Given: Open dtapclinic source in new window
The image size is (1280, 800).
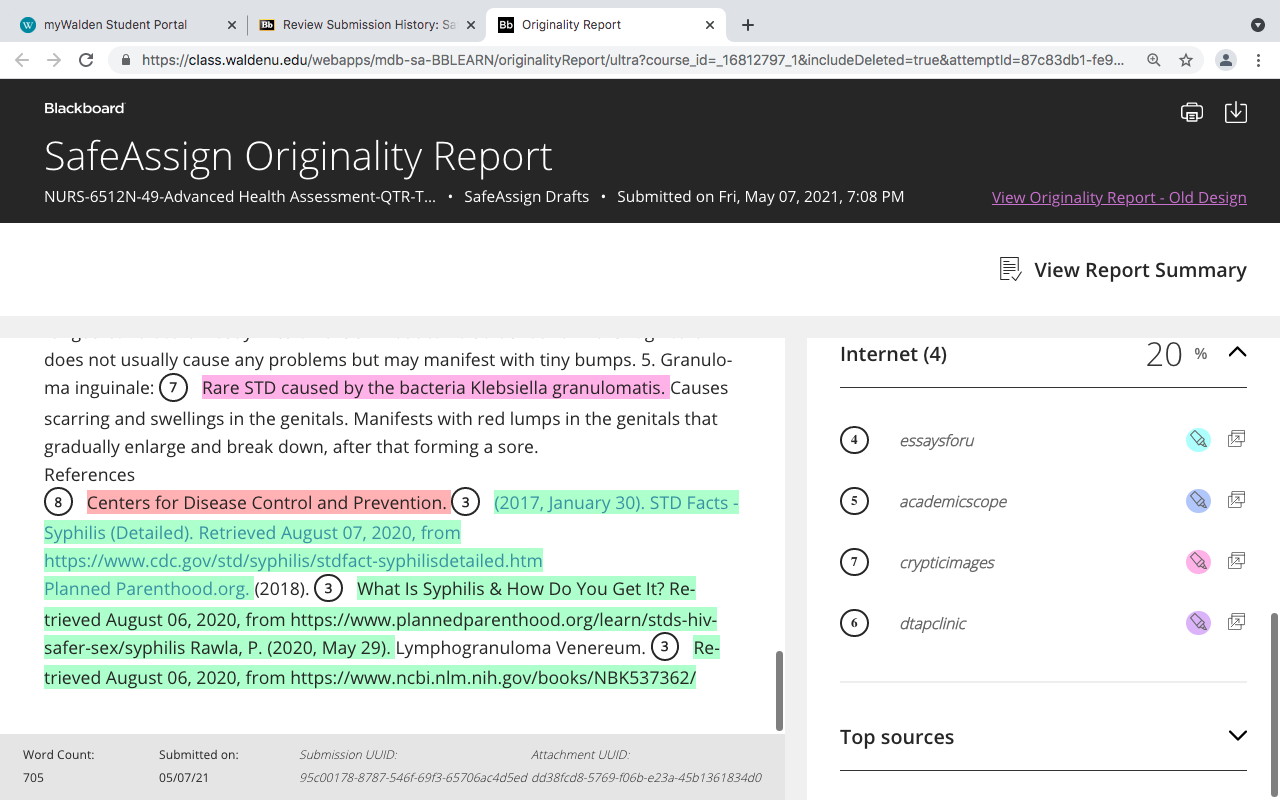Looking at the screenshot, I should point(1236,622).
